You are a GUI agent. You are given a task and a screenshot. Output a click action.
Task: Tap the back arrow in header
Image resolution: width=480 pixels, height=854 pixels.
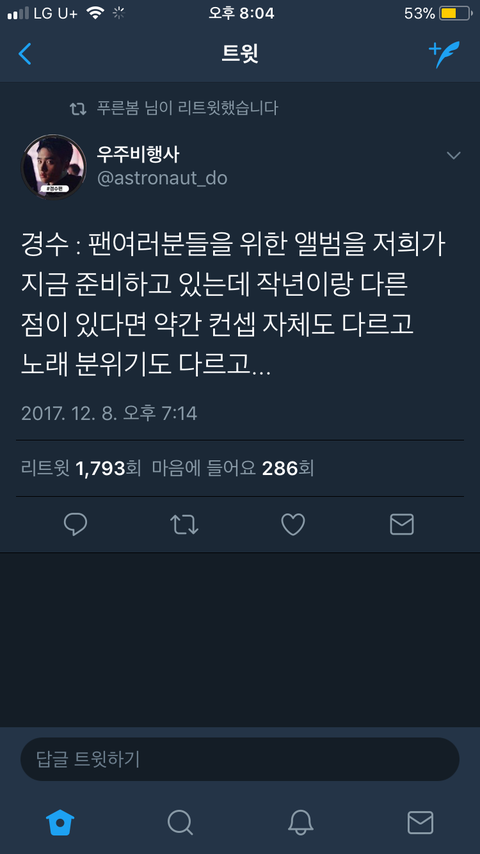[x=25, y=54]
